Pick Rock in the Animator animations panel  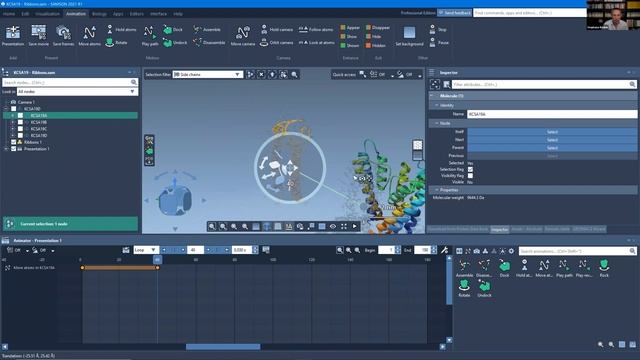[x=604, y=268]
